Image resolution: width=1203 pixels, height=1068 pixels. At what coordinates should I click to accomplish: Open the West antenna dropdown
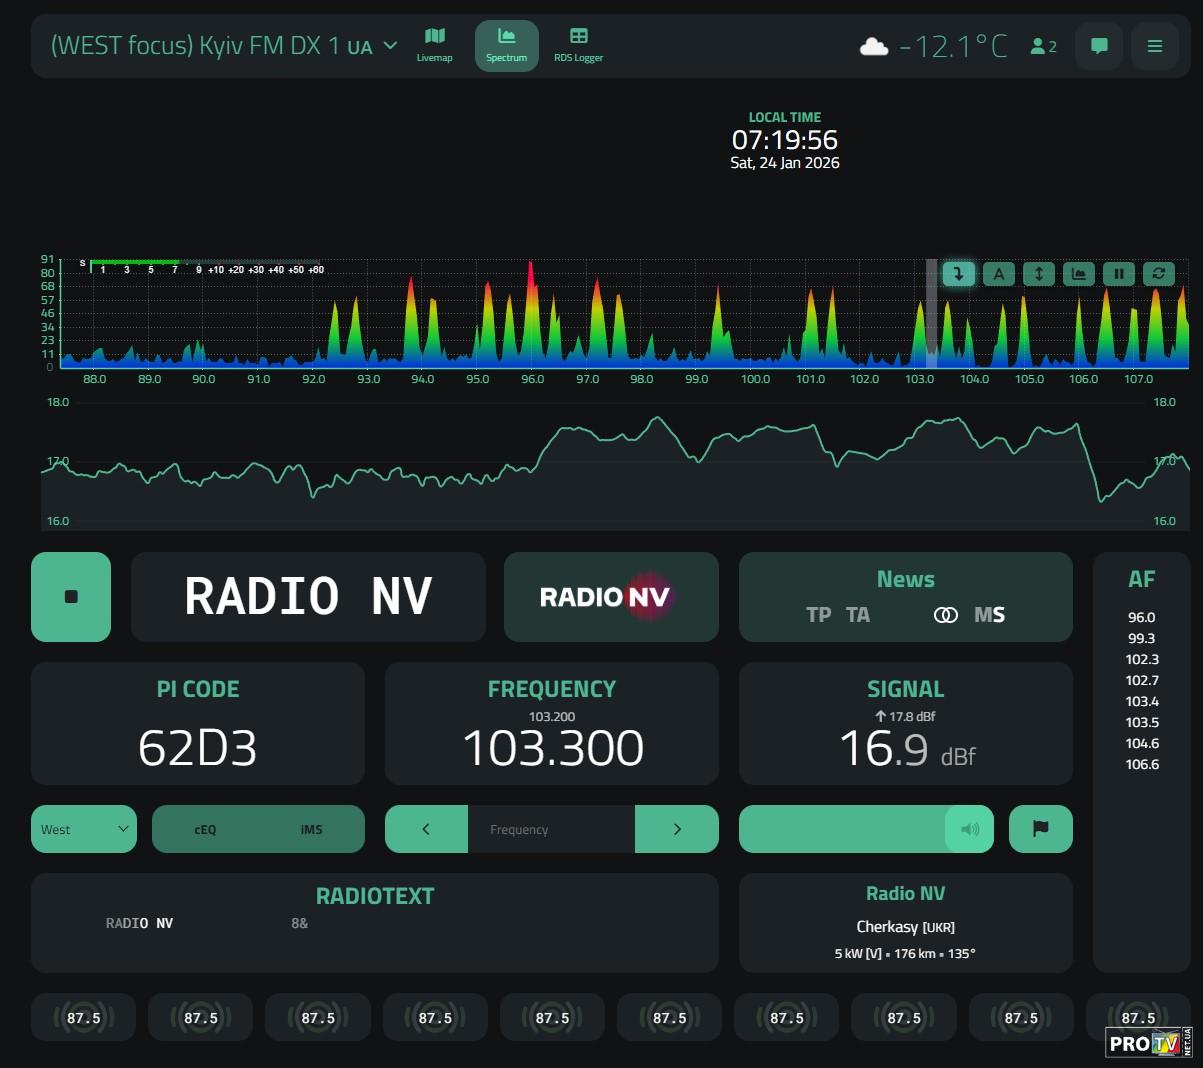coord(84,829)
